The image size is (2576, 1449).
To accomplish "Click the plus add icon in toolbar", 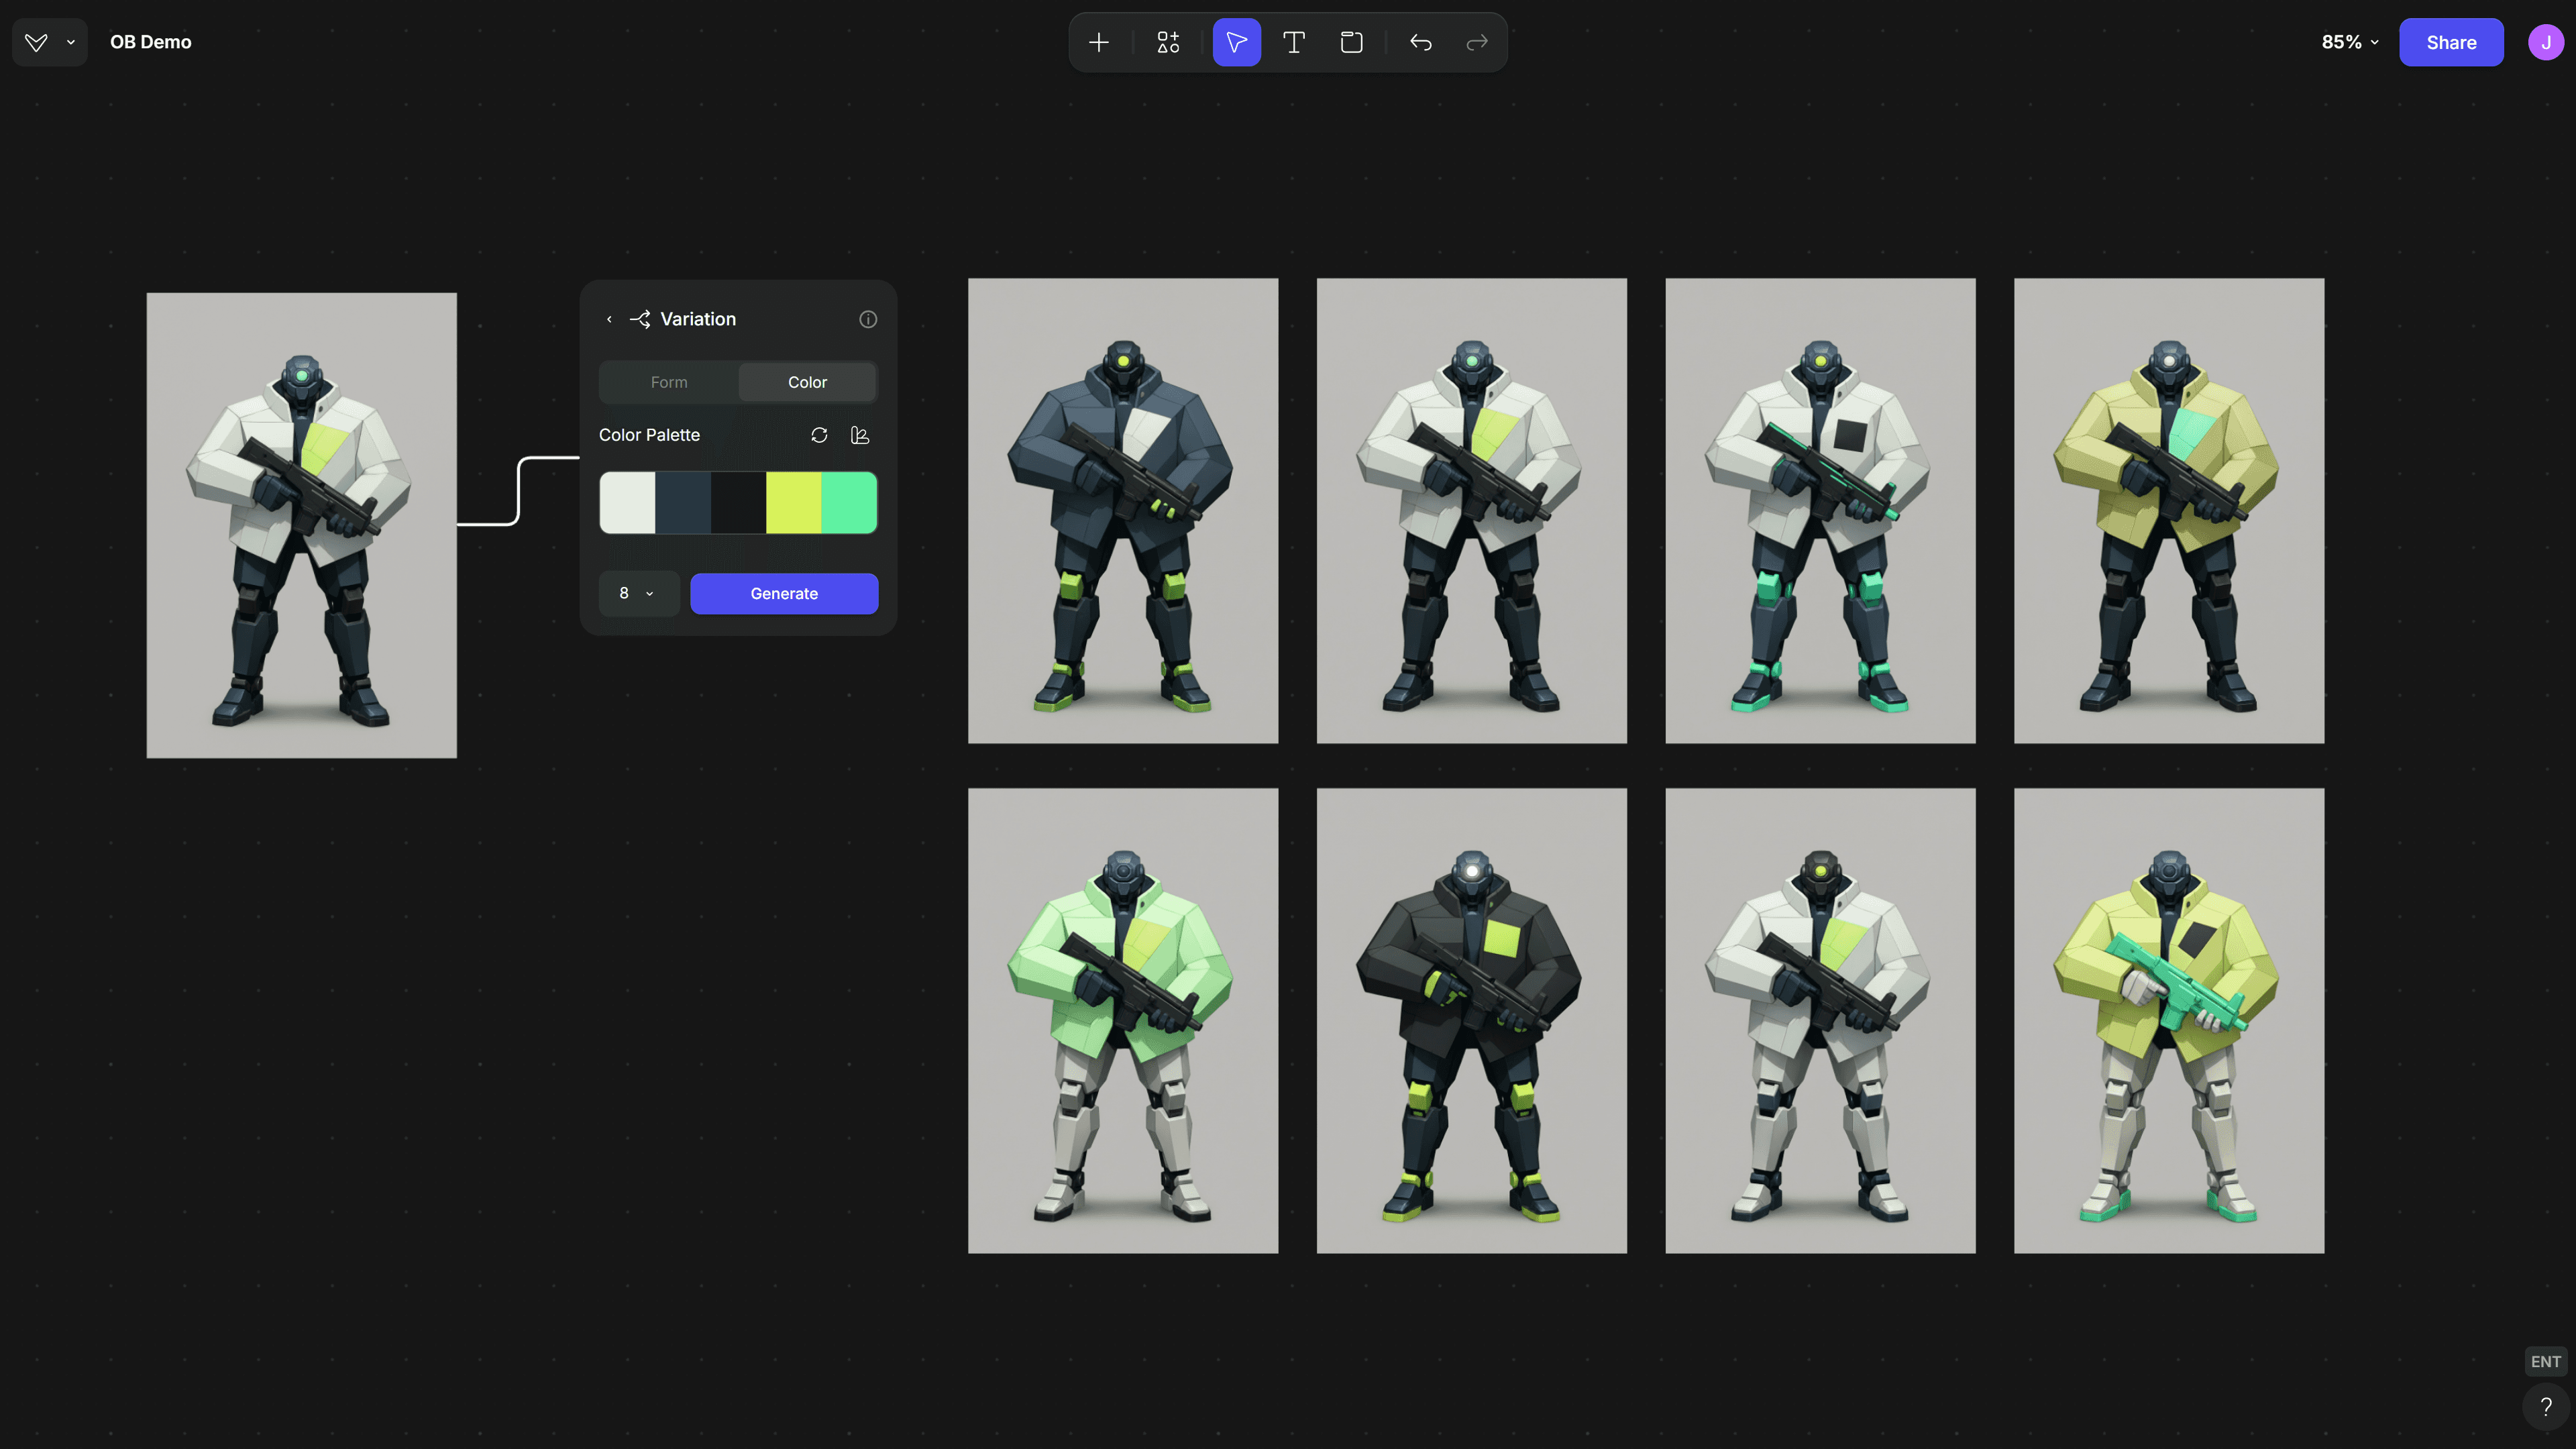I will tap(1098, 42).
